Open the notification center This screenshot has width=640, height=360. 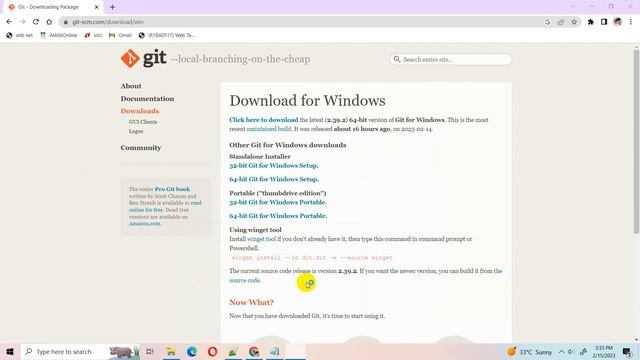627,352
